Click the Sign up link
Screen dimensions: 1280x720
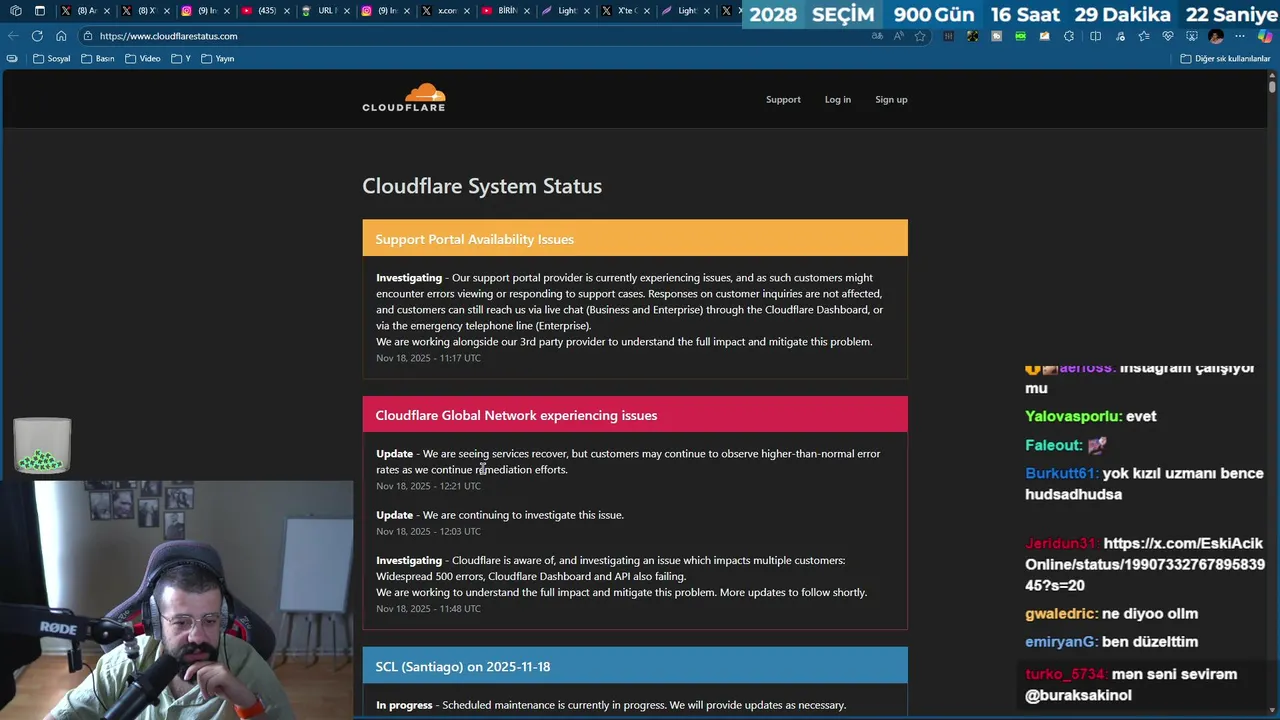coord(891,99)
